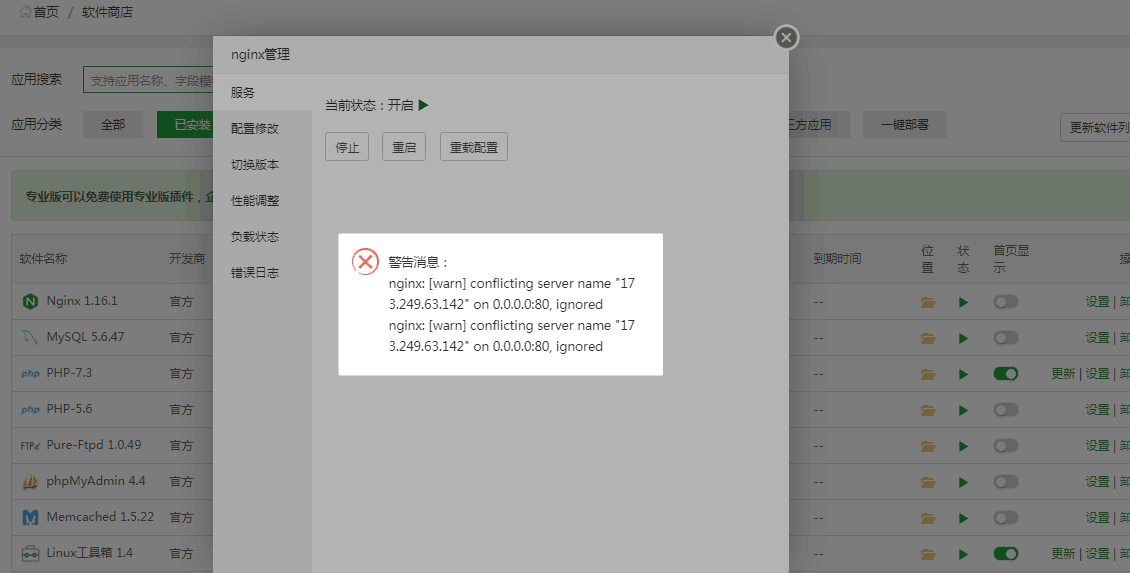Click the Nginx 1.16.1 logo icon

[x=30, y=302]
